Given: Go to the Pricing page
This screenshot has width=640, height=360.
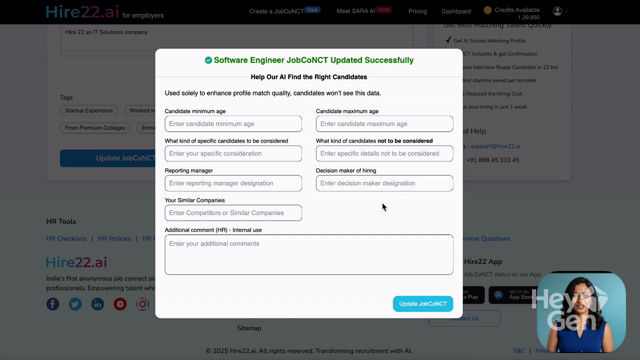Looking at the screenshot, I should click(418, 11).
